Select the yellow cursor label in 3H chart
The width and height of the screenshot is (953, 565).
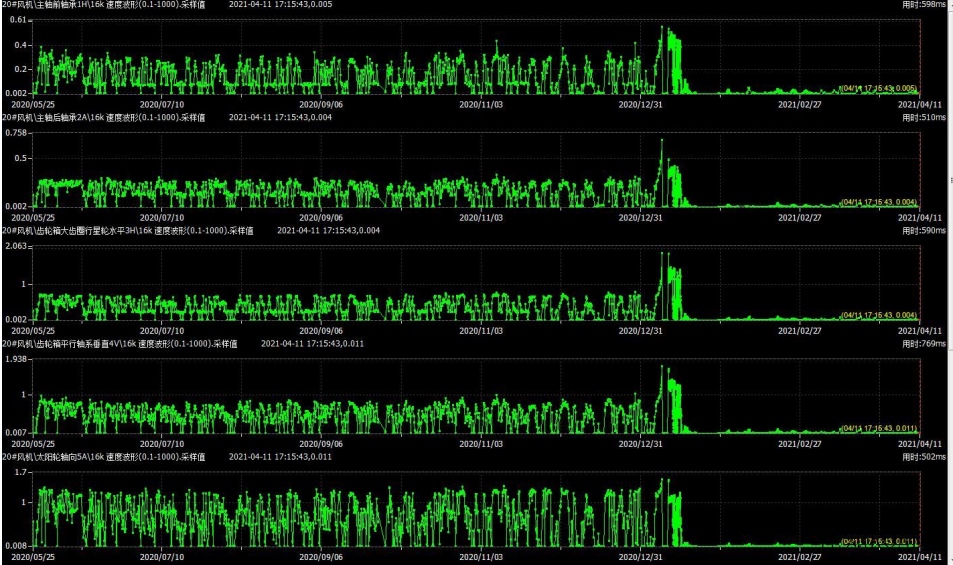877,314
